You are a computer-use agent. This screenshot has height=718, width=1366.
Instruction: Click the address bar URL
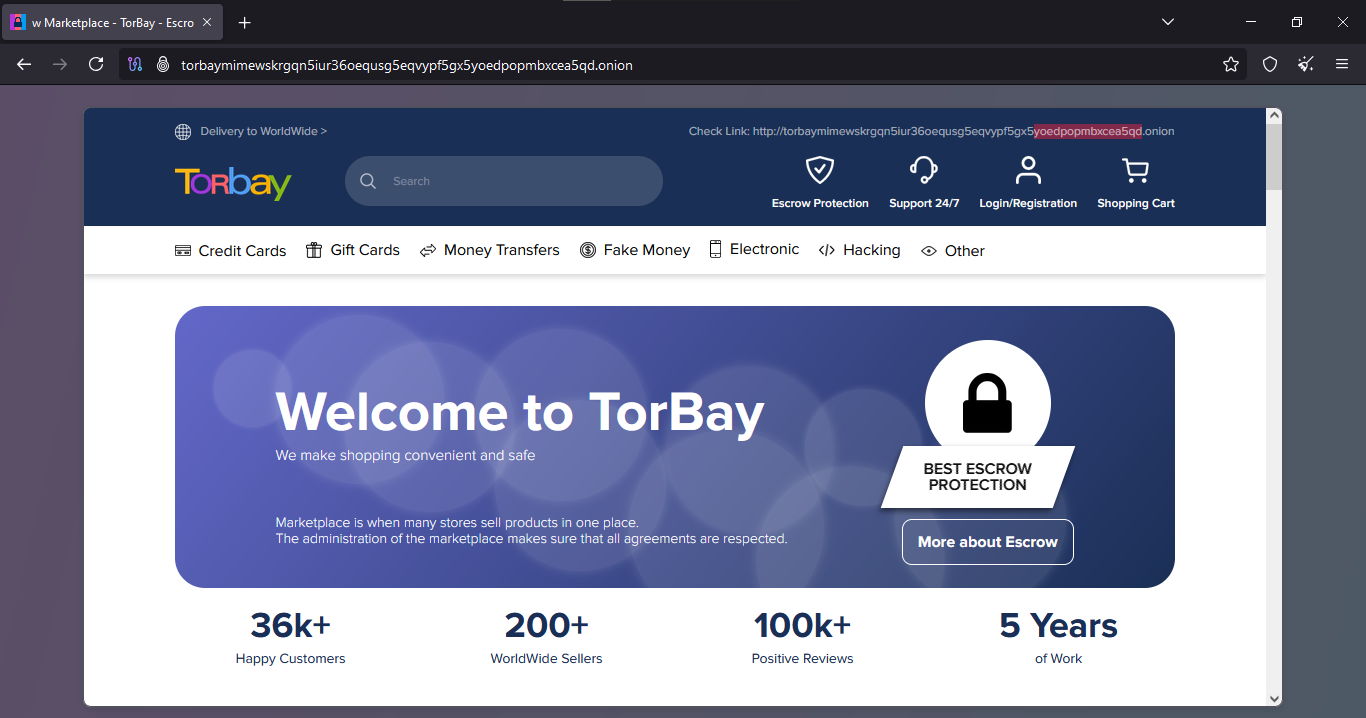tap(407, 65)
